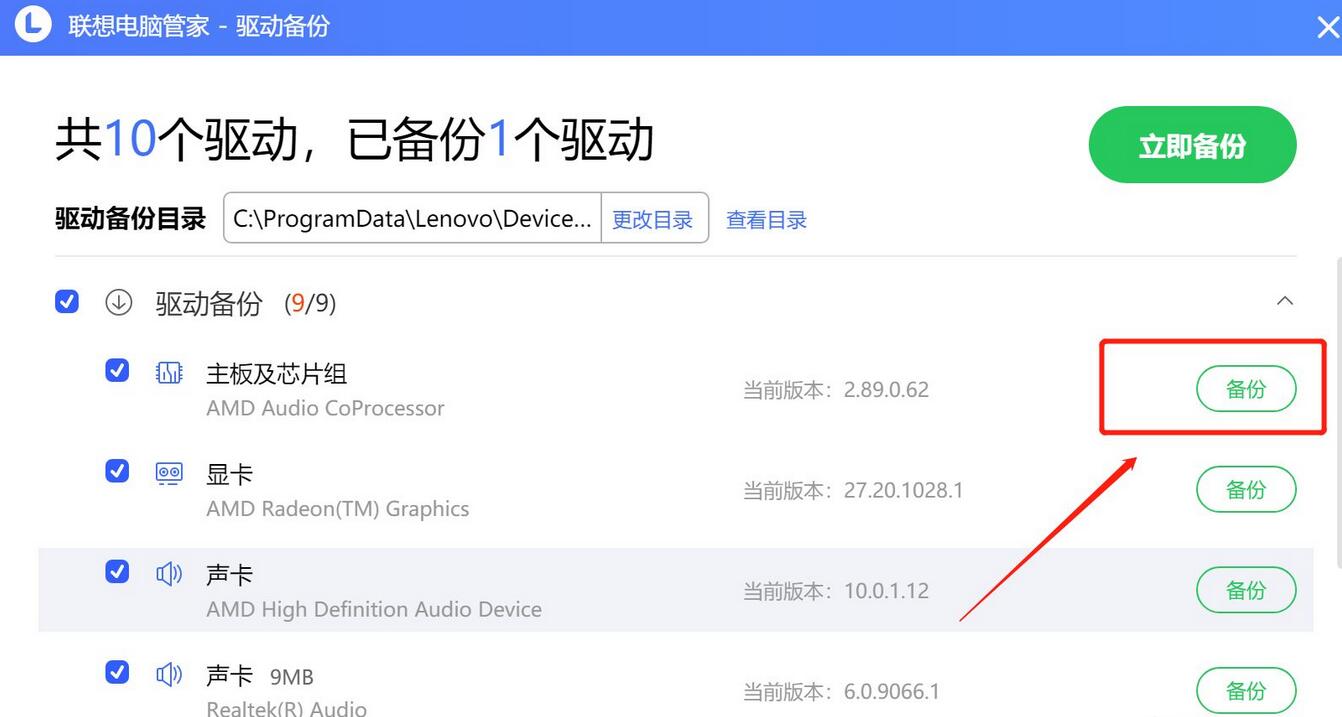Image resolution: width=1342 pixels, height=717 pixels.
Task: Uncheck the AMD High Definition Audio checkbox
Action: click(x=117, y=571)
